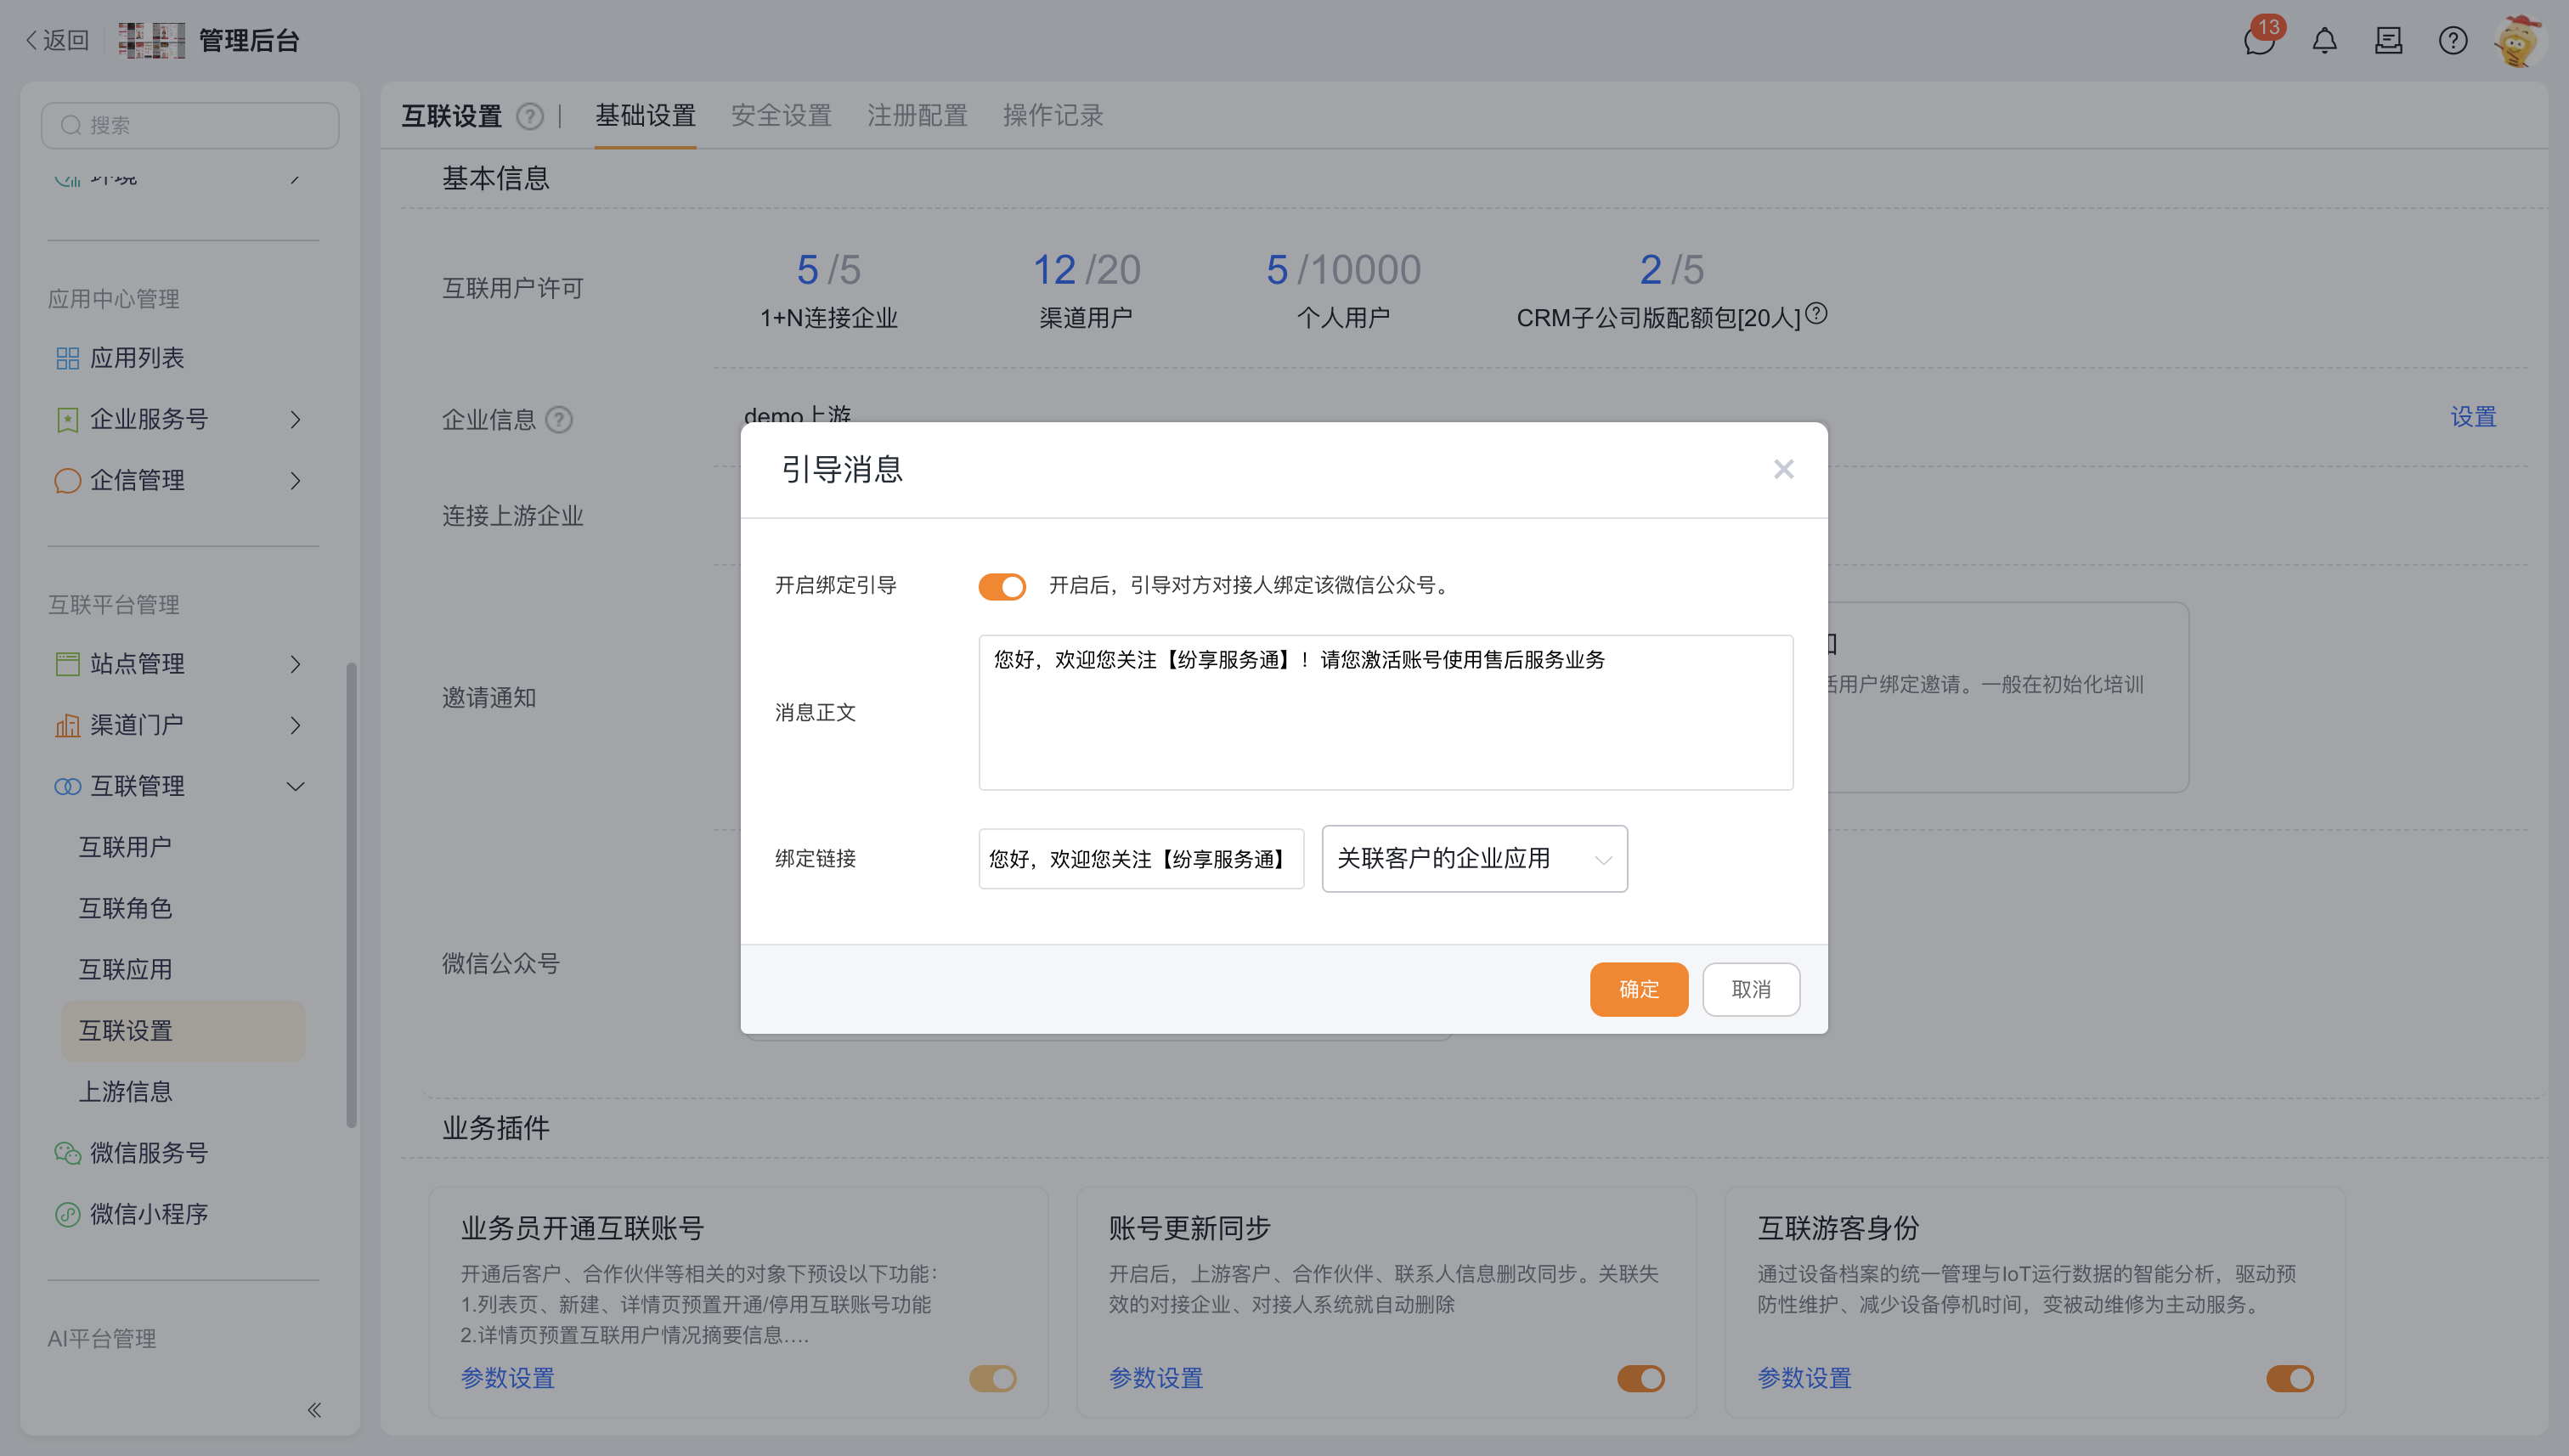Toggle 业务员开通互联账号 plugin switch
The image size is (2569, 1456).
pyautogui.click(x=992, y=1378)
